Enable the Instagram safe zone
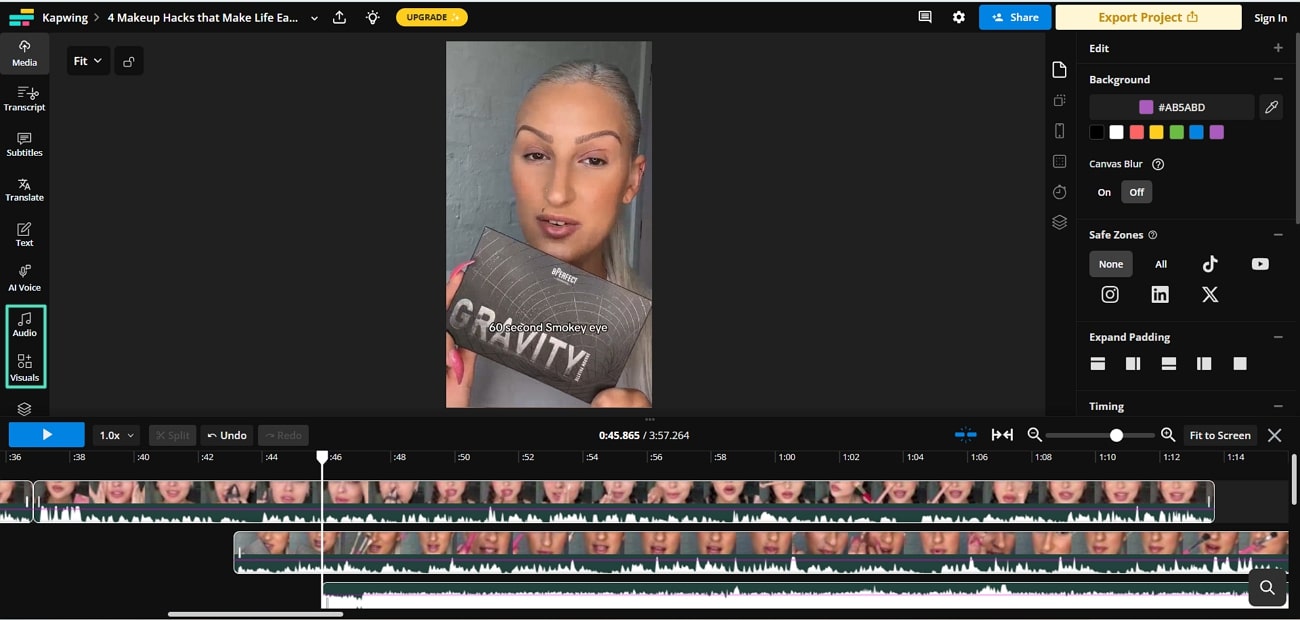Screen dimensions: 1300x620 pos(1110,294)
